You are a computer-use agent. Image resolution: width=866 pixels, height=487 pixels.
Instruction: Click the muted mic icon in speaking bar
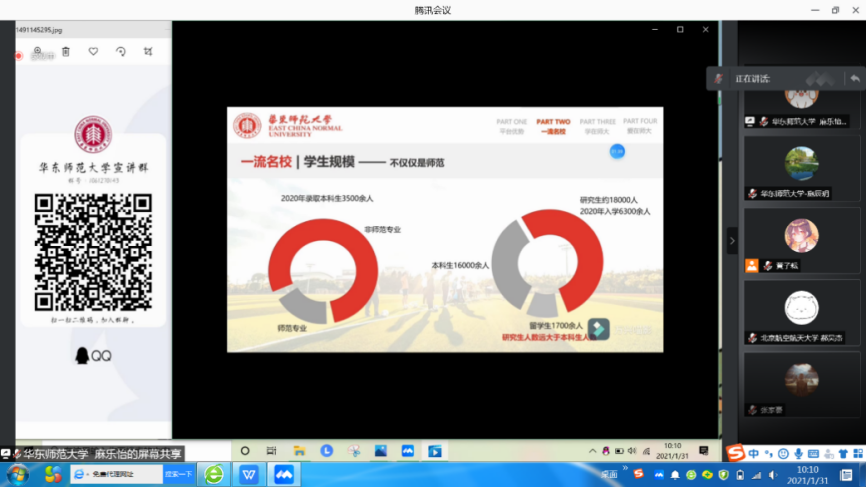[x=719, y=78]
